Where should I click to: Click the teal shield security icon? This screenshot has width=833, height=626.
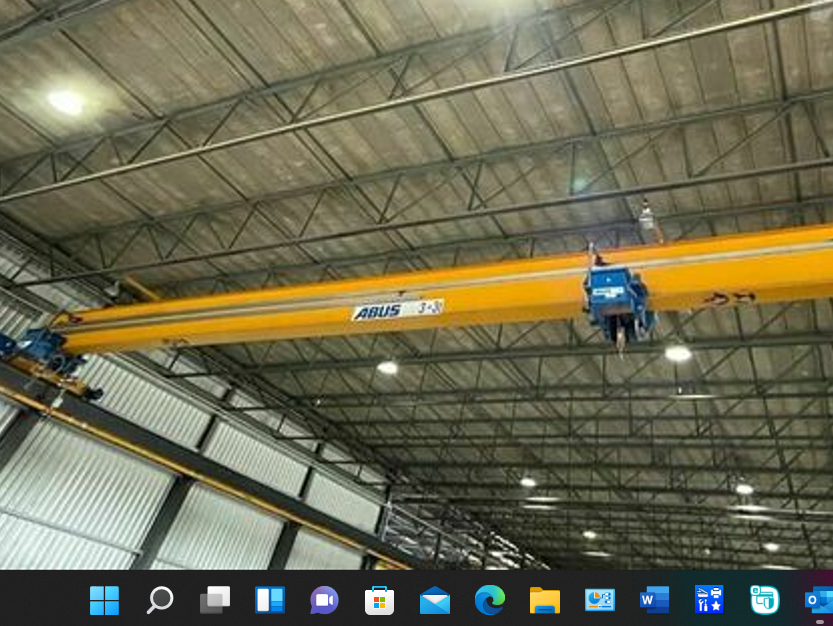click(x=765, y=600)
